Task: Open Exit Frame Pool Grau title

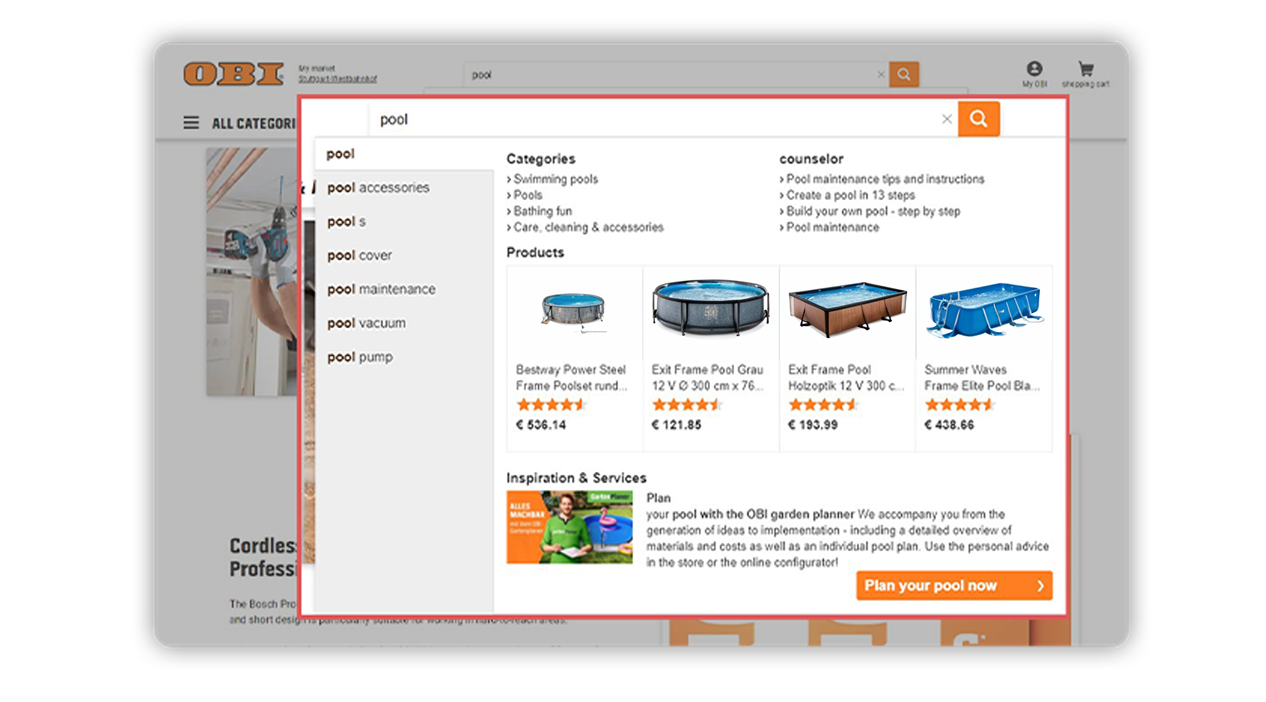Action: pyautogui.click(x=708, y=378)
